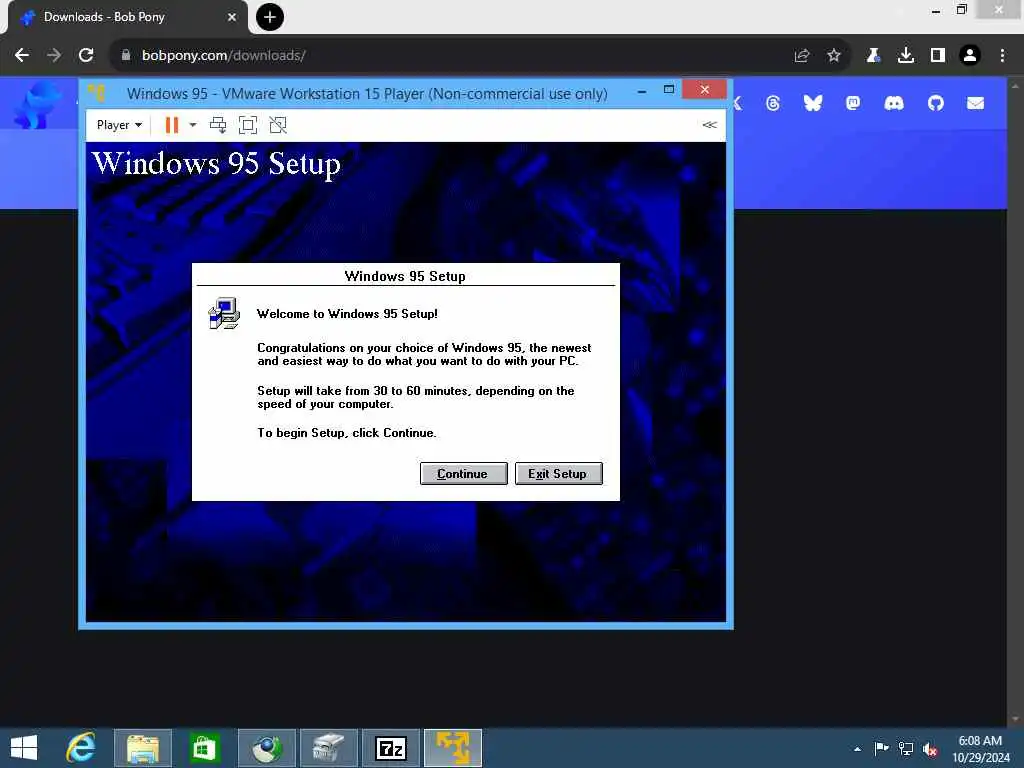Open File Explorer from taskbar
Screen dimensions: 1024x768
click(x=143, y=748)
